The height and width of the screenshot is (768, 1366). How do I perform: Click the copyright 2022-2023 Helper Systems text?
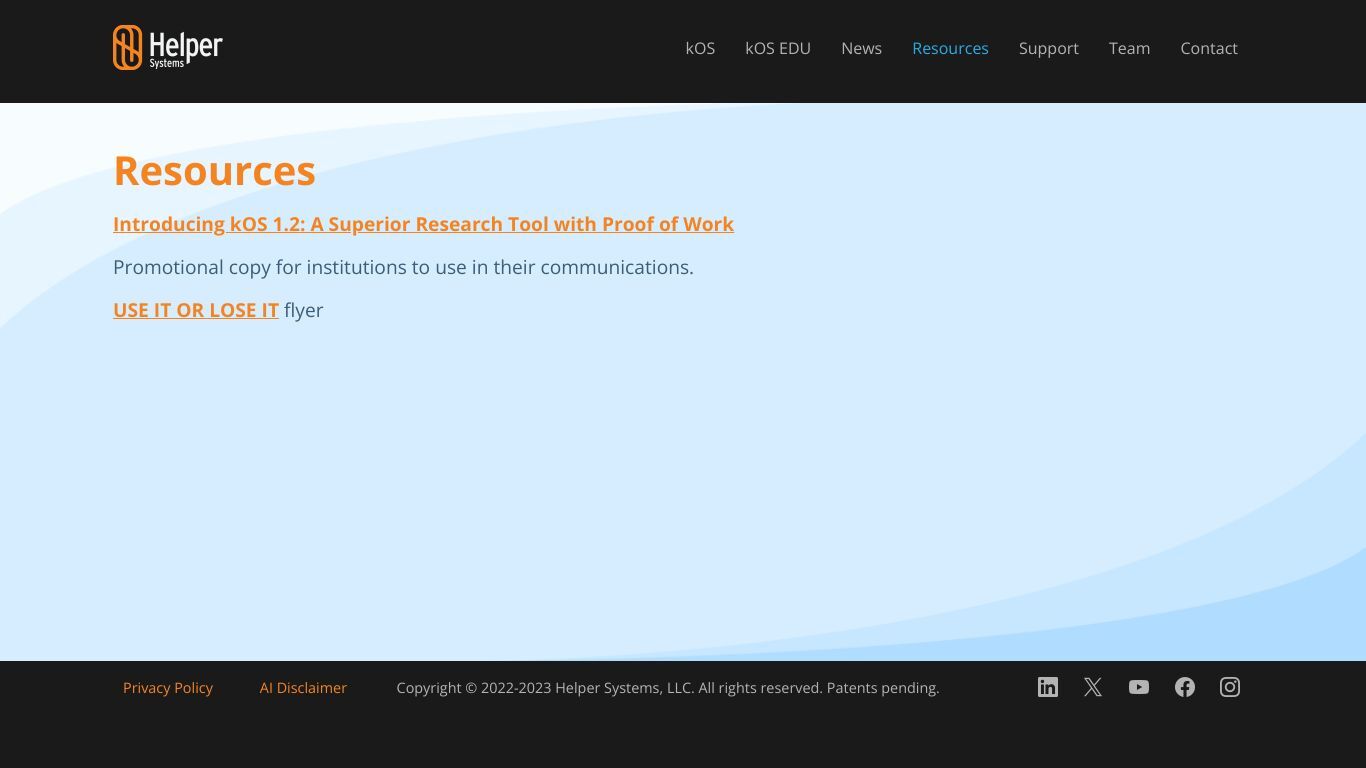click(668, 688)
